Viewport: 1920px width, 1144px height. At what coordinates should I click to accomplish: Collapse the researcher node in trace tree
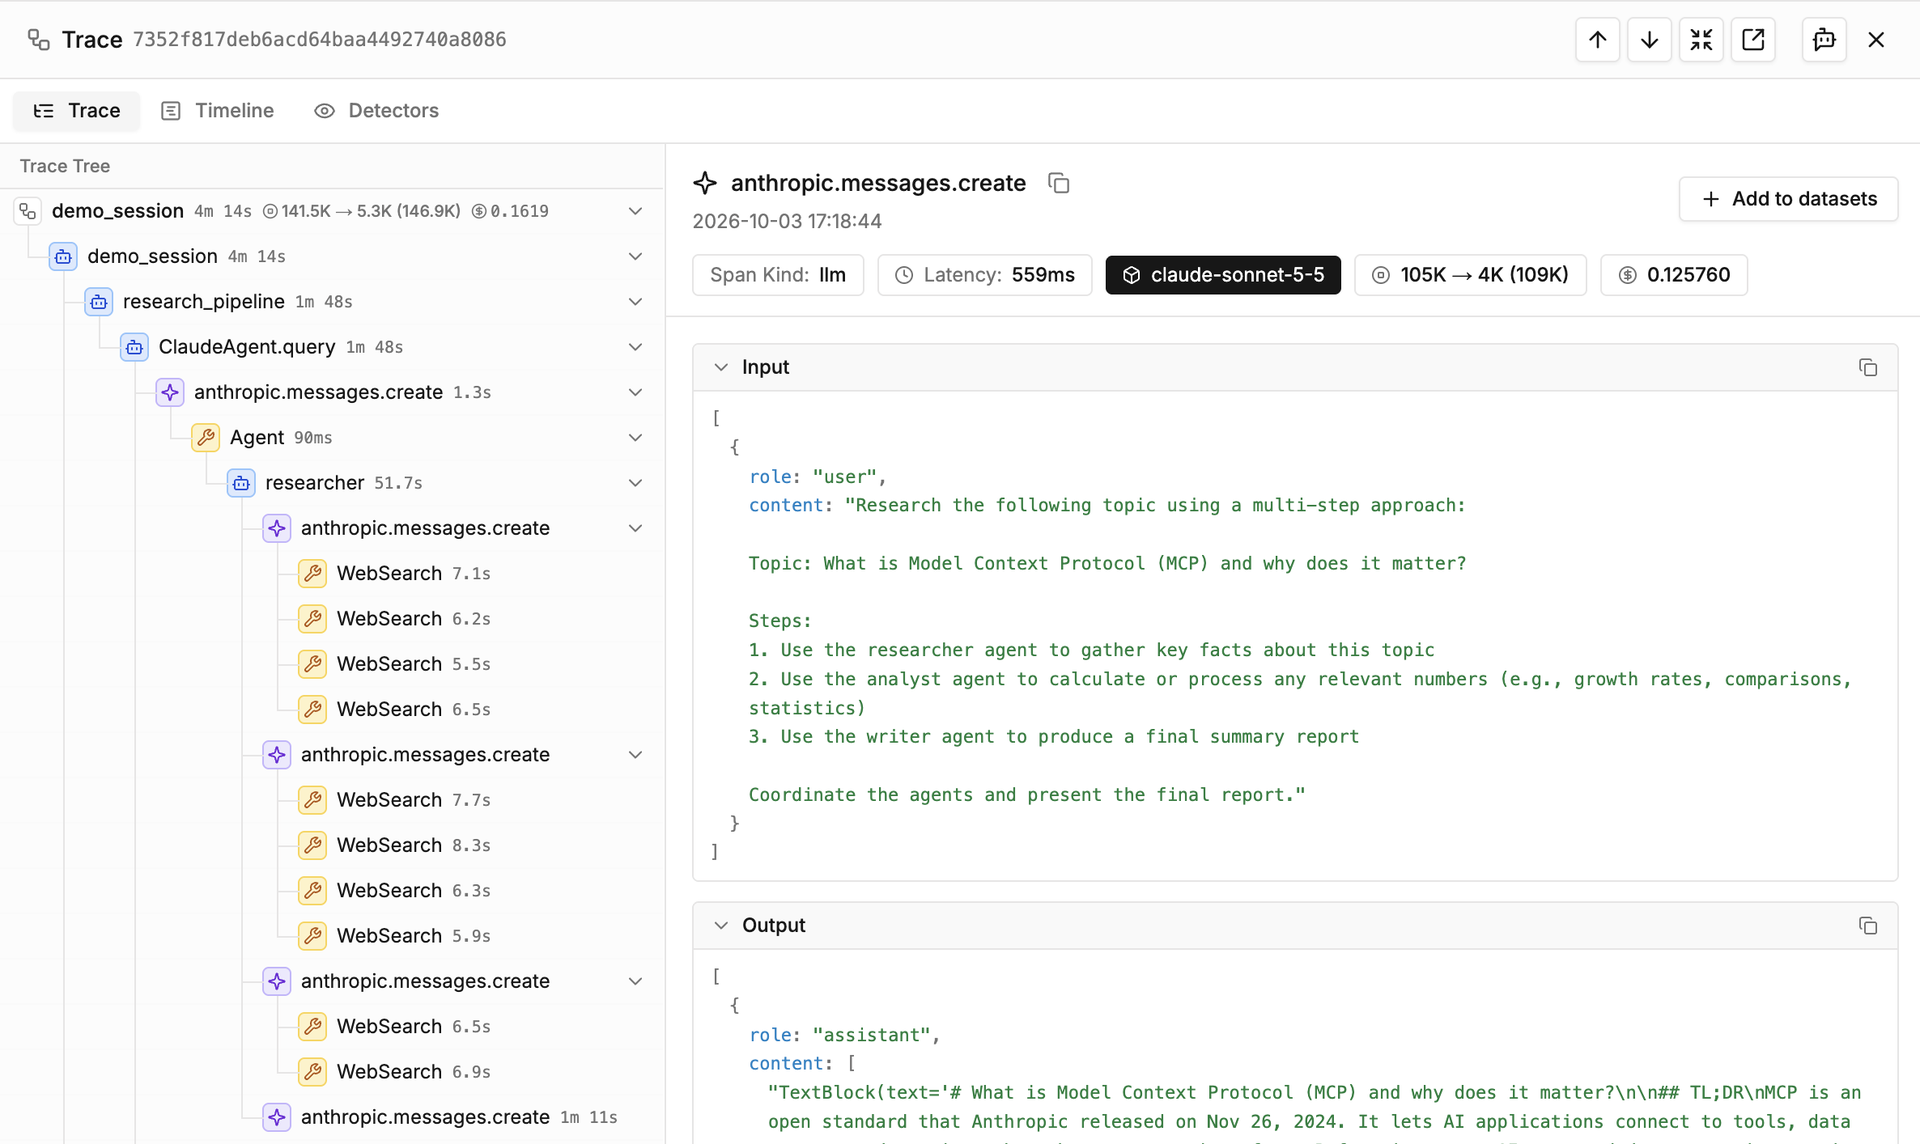pos(635,483)
